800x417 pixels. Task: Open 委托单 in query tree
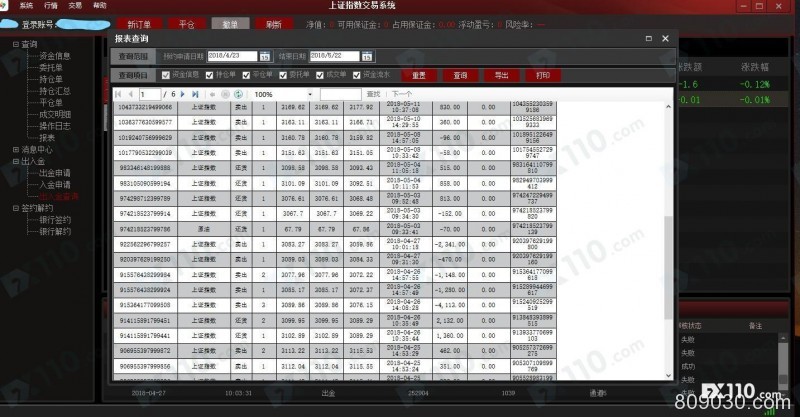[51, 68]
